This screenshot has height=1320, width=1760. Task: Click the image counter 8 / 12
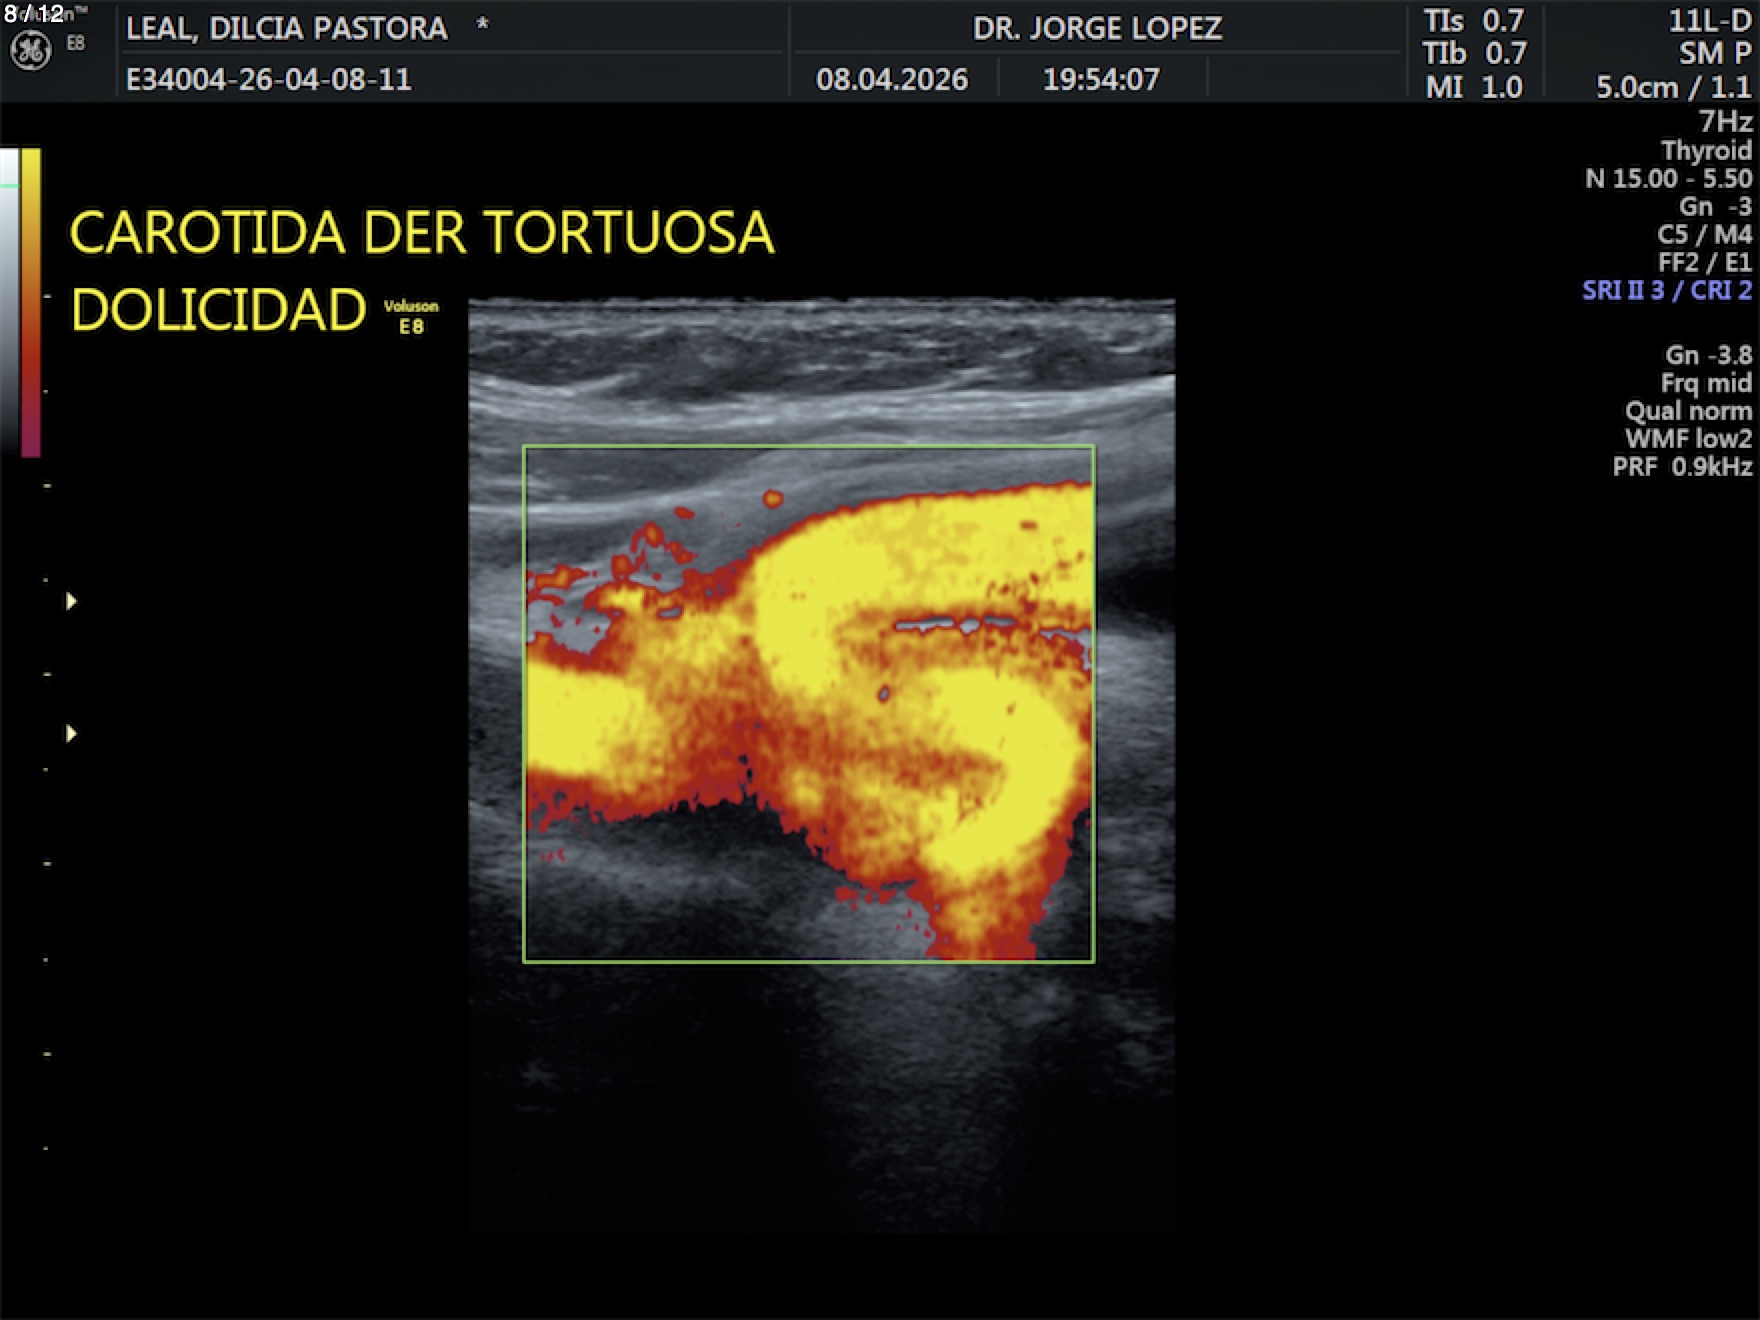coord(34,13)
